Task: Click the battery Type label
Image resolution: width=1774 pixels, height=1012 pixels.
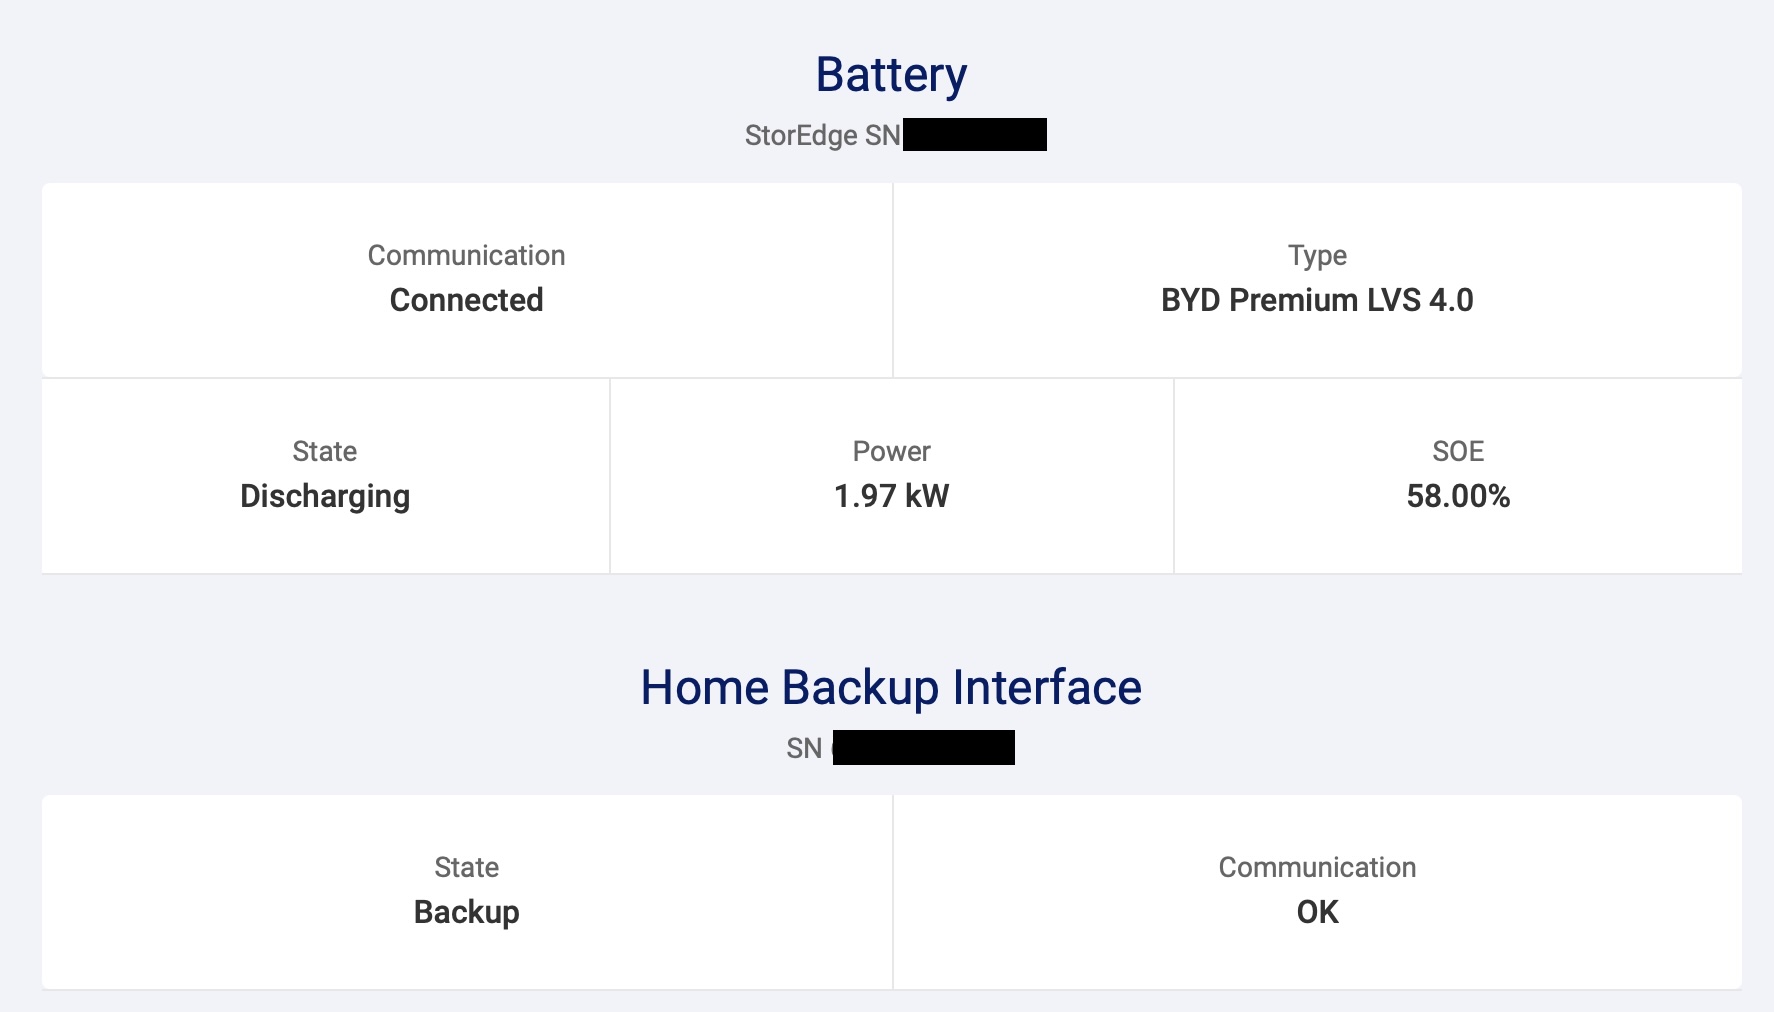Action: point(1317,255)
